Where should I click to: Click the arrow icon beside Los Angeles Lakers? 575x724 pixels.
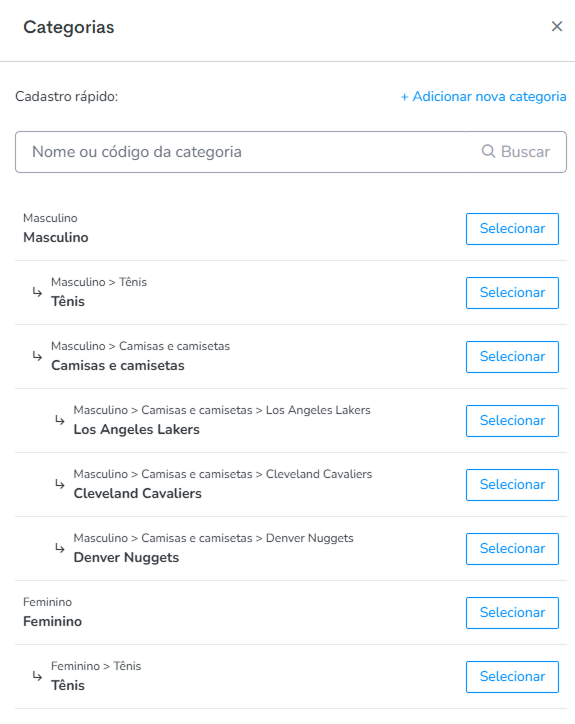pyautogui.click(x=60, y=420)
